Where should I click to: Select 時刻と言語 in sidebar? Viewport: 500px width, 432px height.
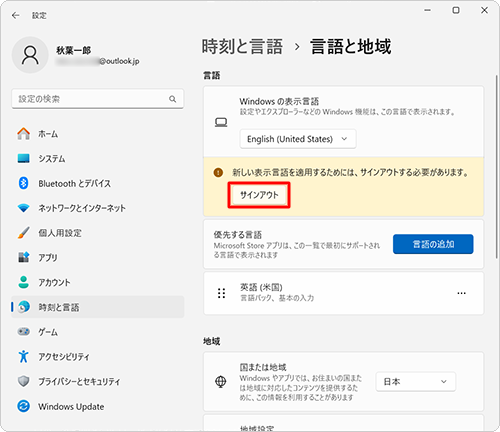click(98, 307)
